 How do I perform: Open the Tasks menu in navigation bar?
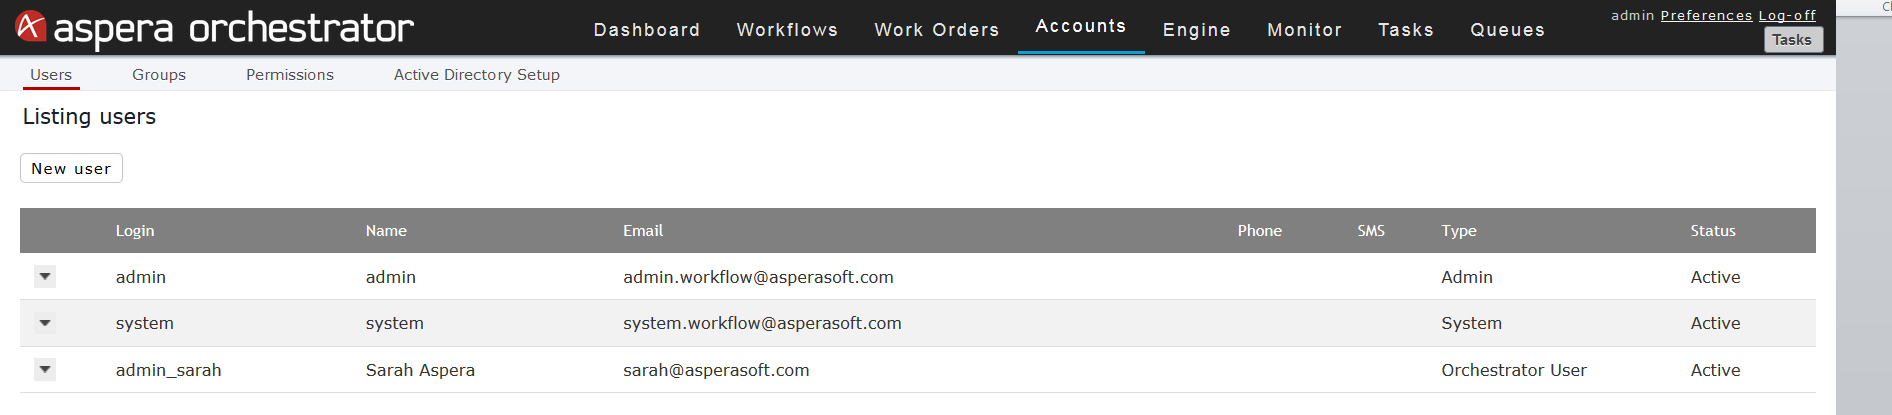tap(1406, 30)
